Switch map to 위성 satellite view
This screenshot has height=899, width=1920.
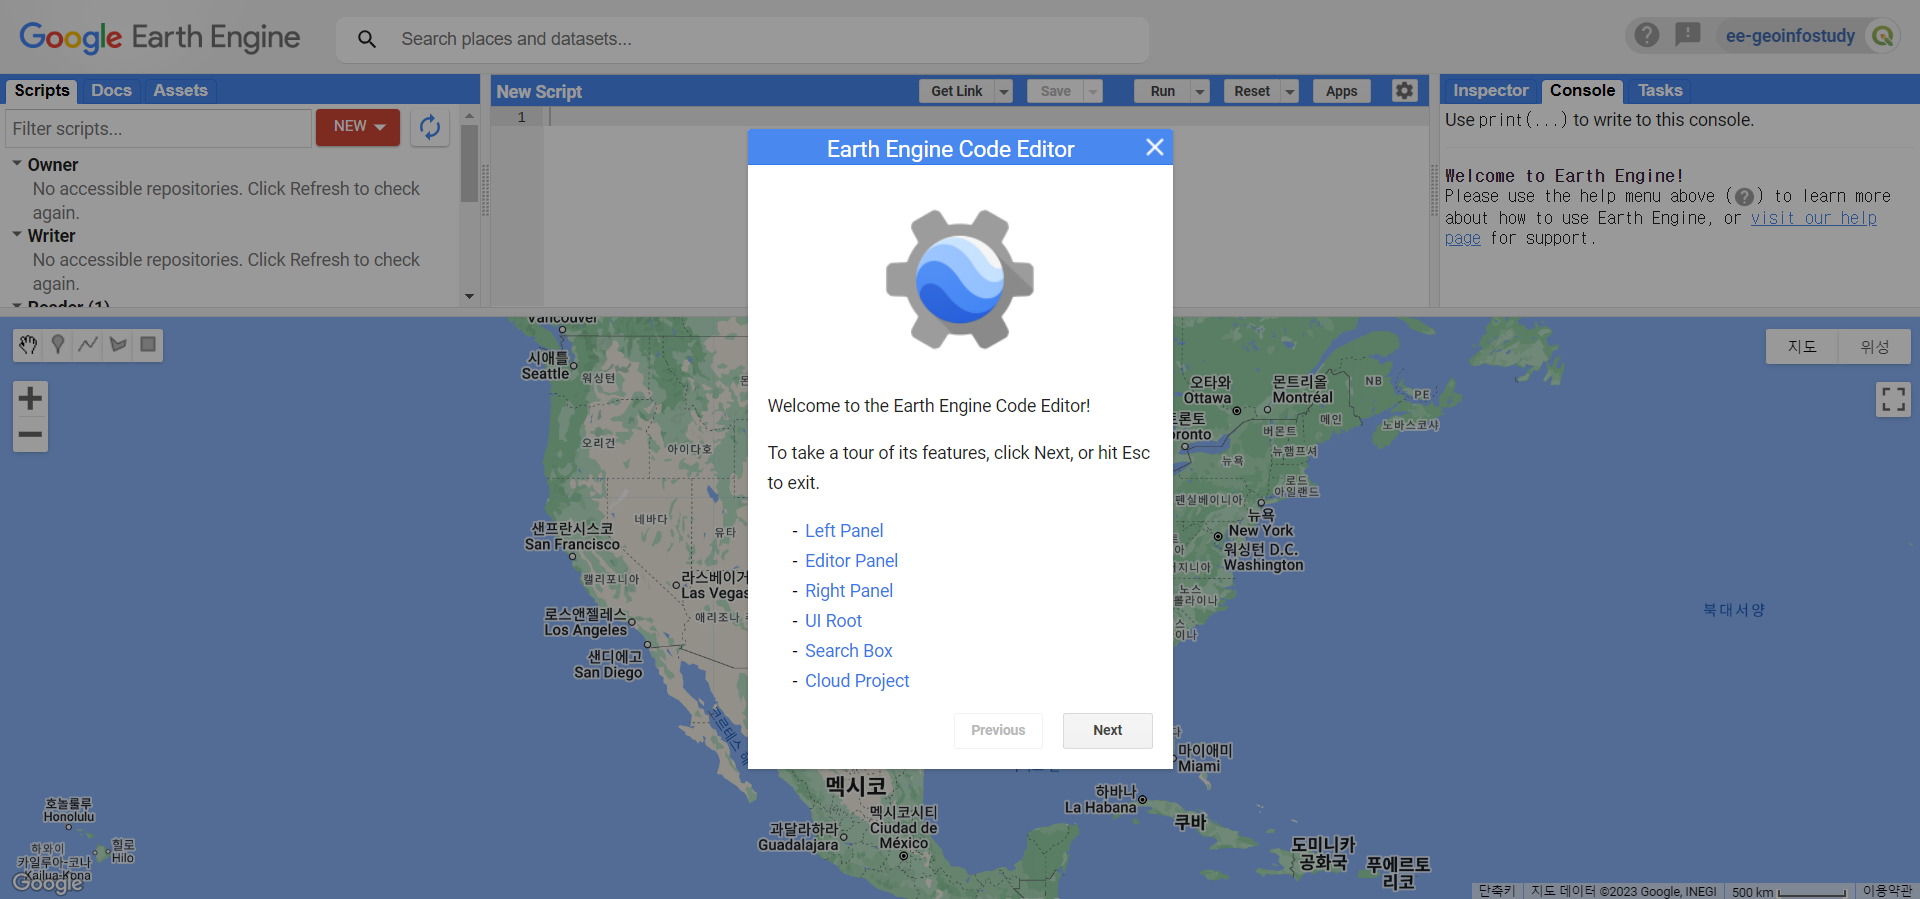point(1875,347)
